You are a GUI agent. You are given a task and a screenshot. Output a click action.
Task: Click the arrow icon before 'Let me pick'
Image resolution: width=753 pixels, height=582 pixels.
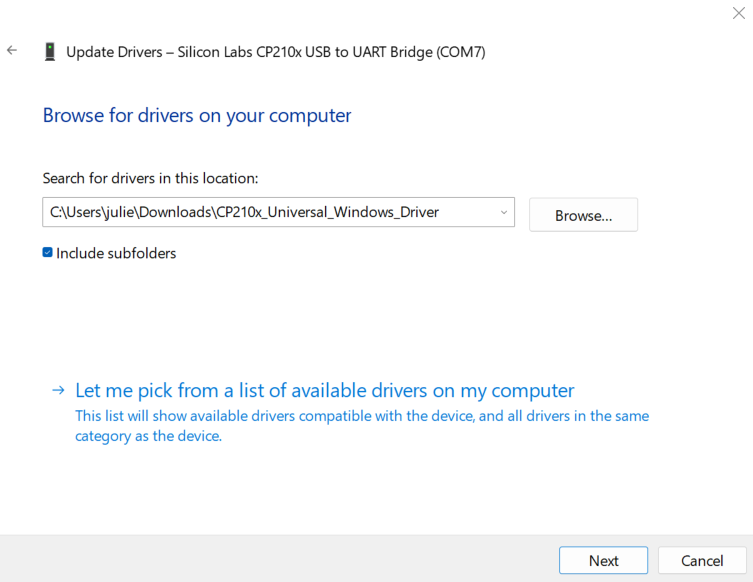[x=59, y=390]
